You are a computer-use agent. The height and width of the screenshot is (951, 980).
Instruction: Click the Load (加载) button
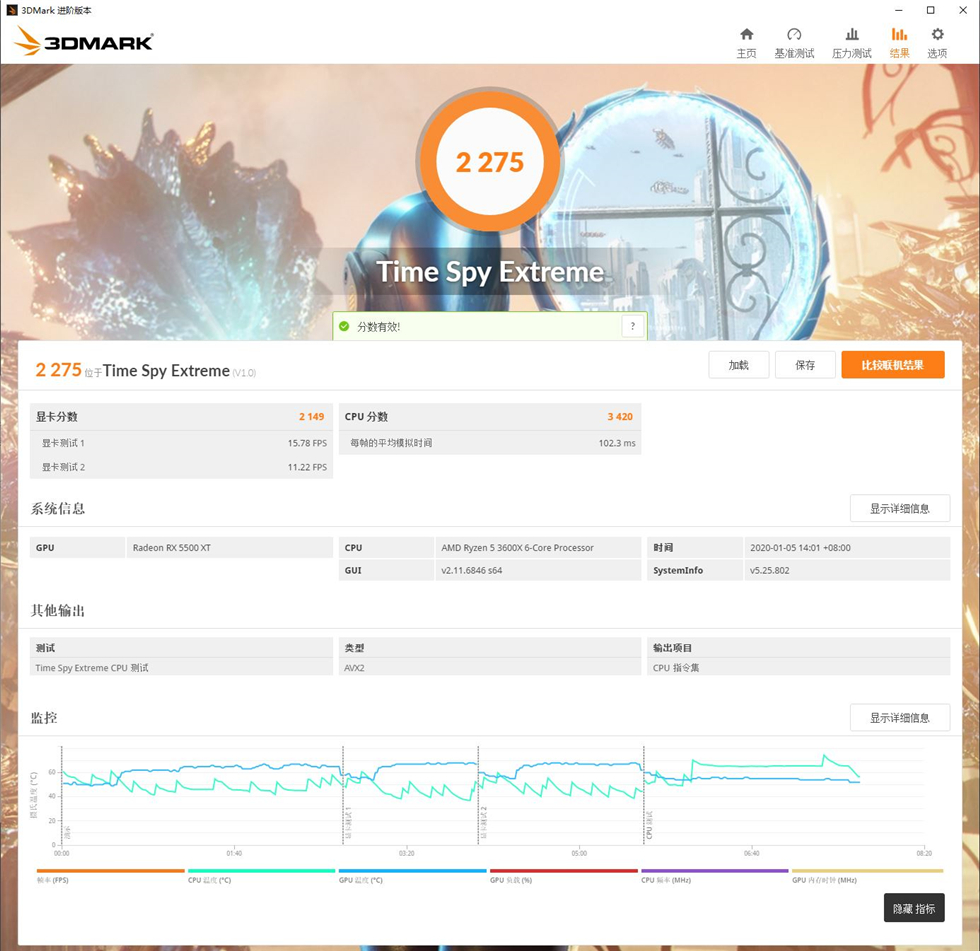click(738, 365)
